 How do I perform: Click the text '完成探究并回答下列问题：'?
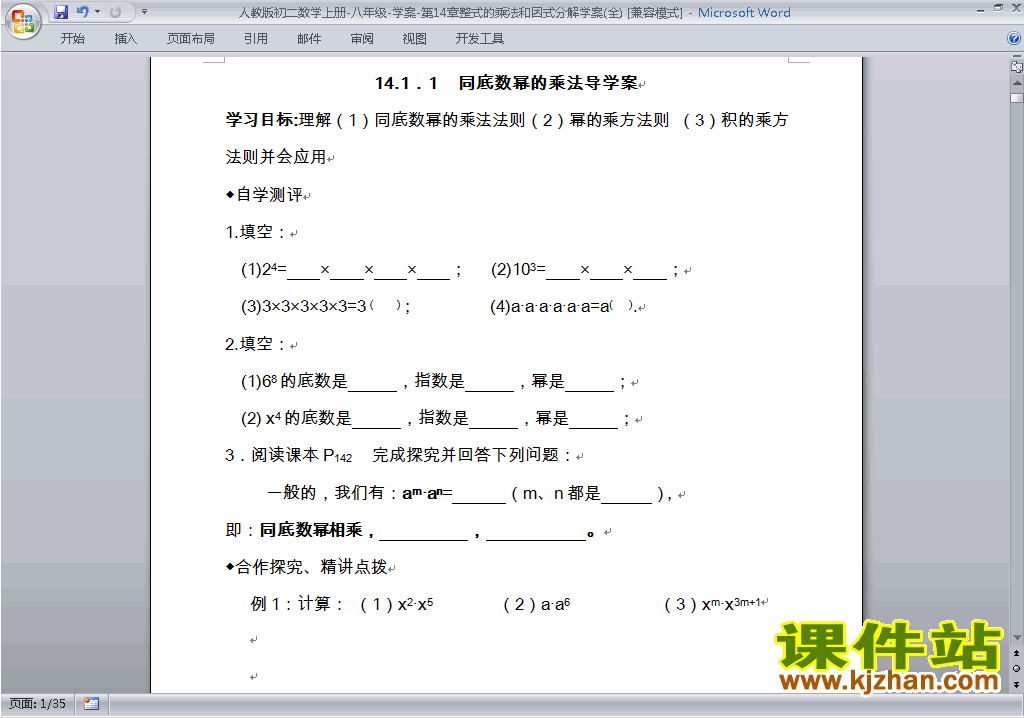[472, 455]
